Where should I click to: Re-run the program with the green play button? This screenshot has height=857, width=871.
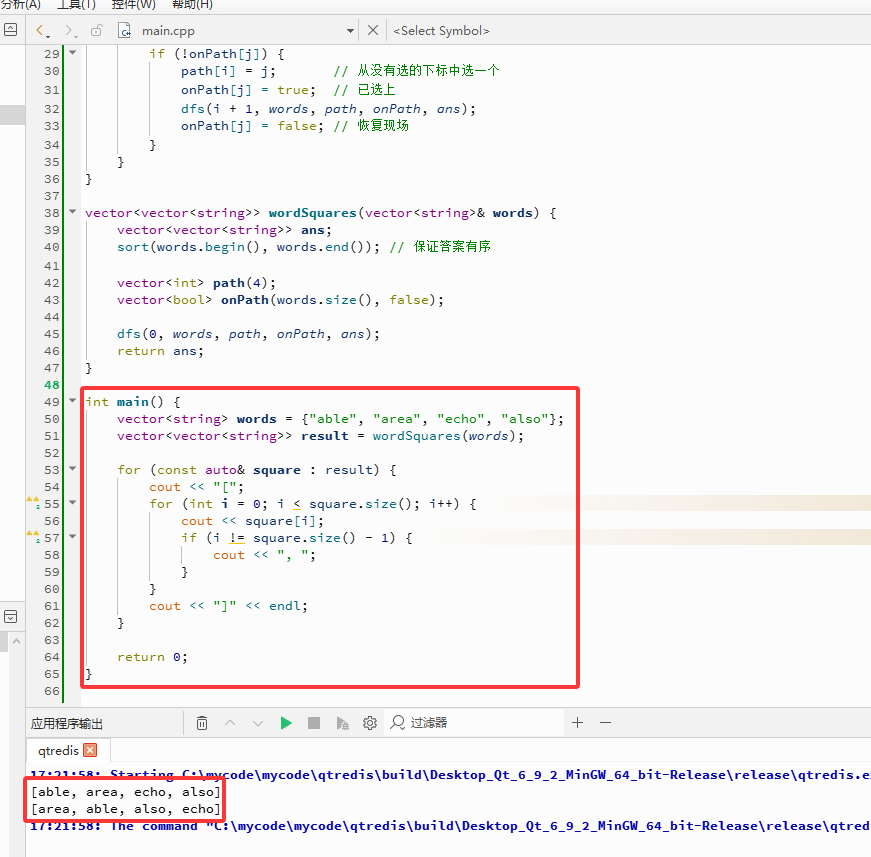(286, 723)
